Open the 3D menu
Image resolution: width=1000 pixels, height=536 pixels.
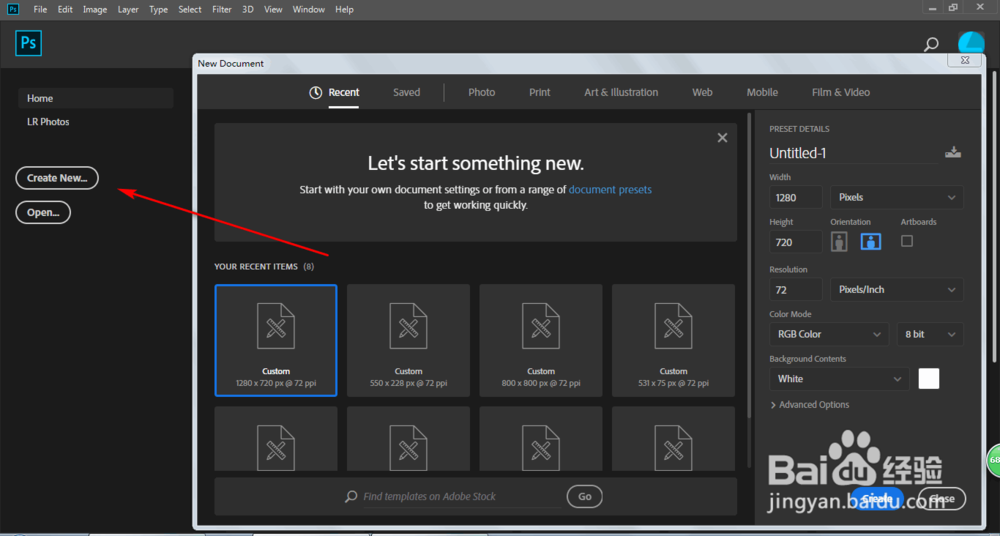[248, 10]
